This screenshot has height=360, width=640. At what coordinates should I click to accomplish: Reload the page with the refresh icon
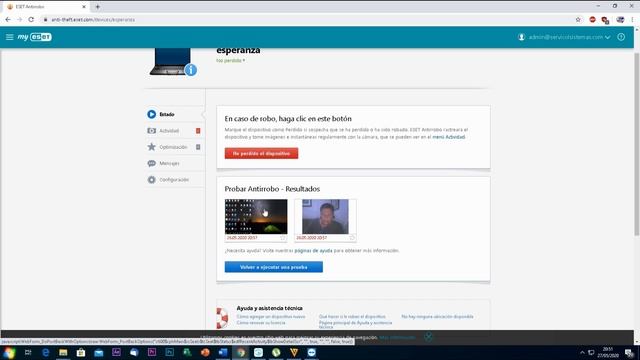click(31, 20)
